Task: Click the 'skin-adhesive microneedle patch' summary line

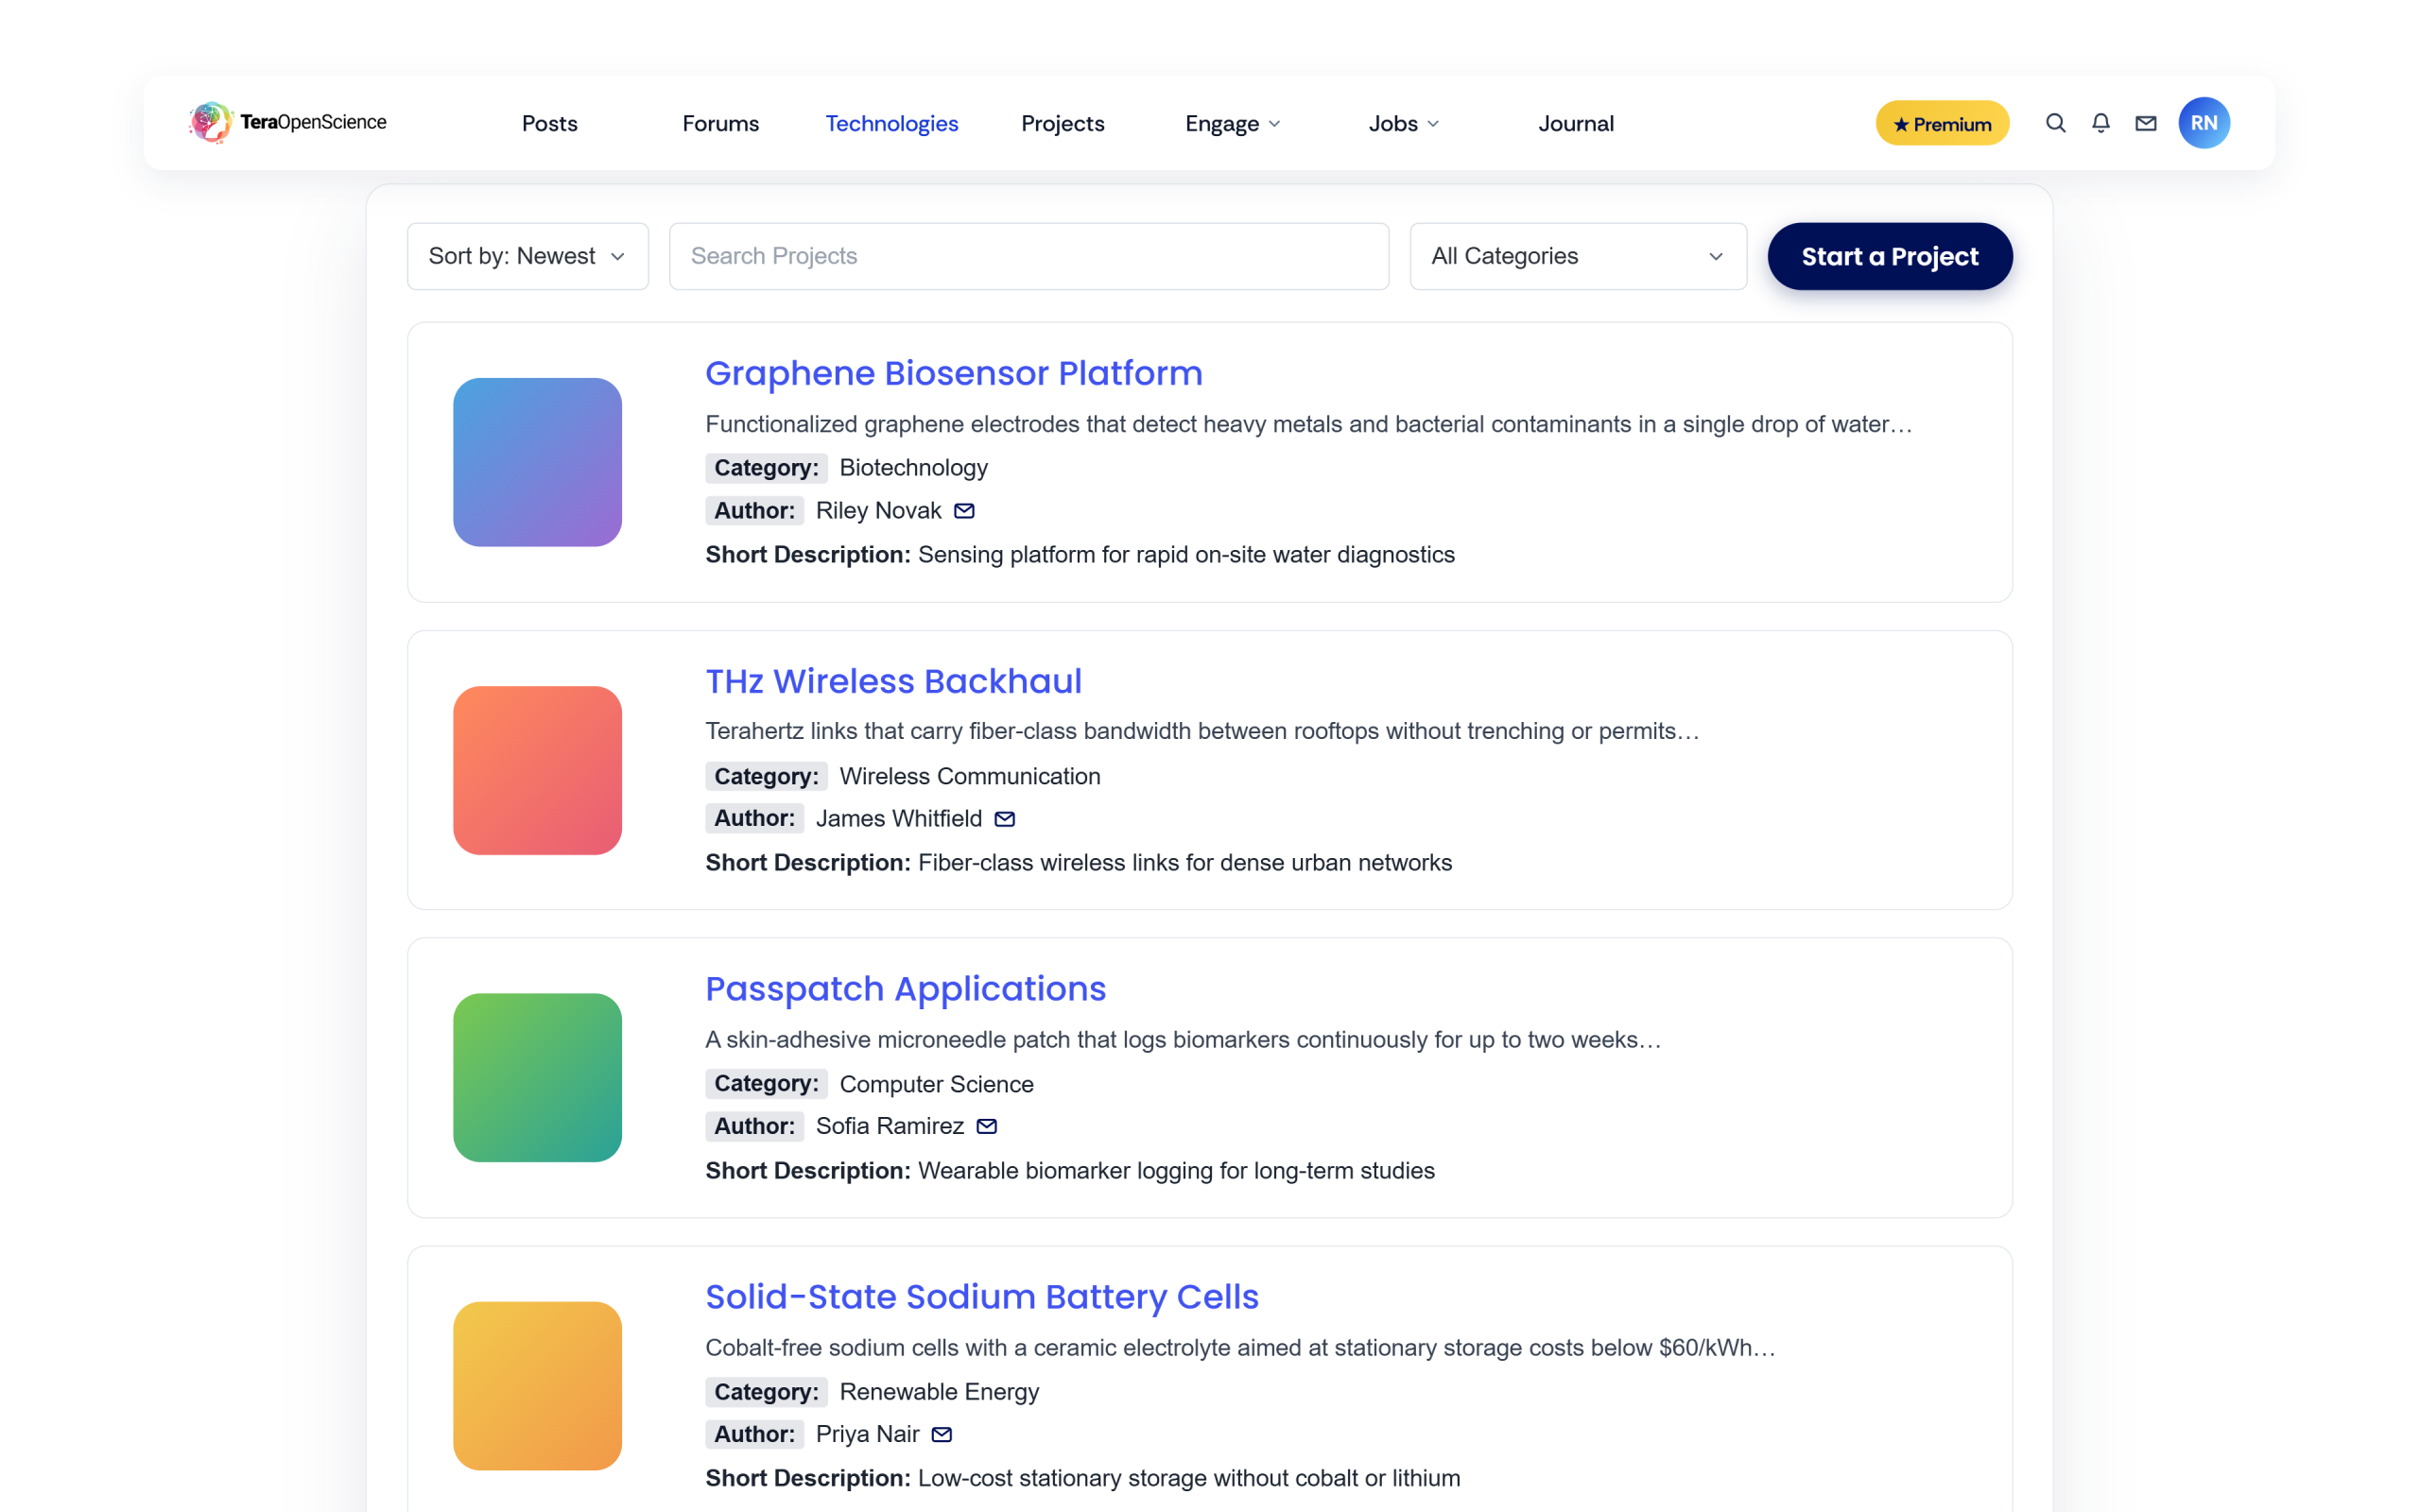Action: (1183, 1040)
